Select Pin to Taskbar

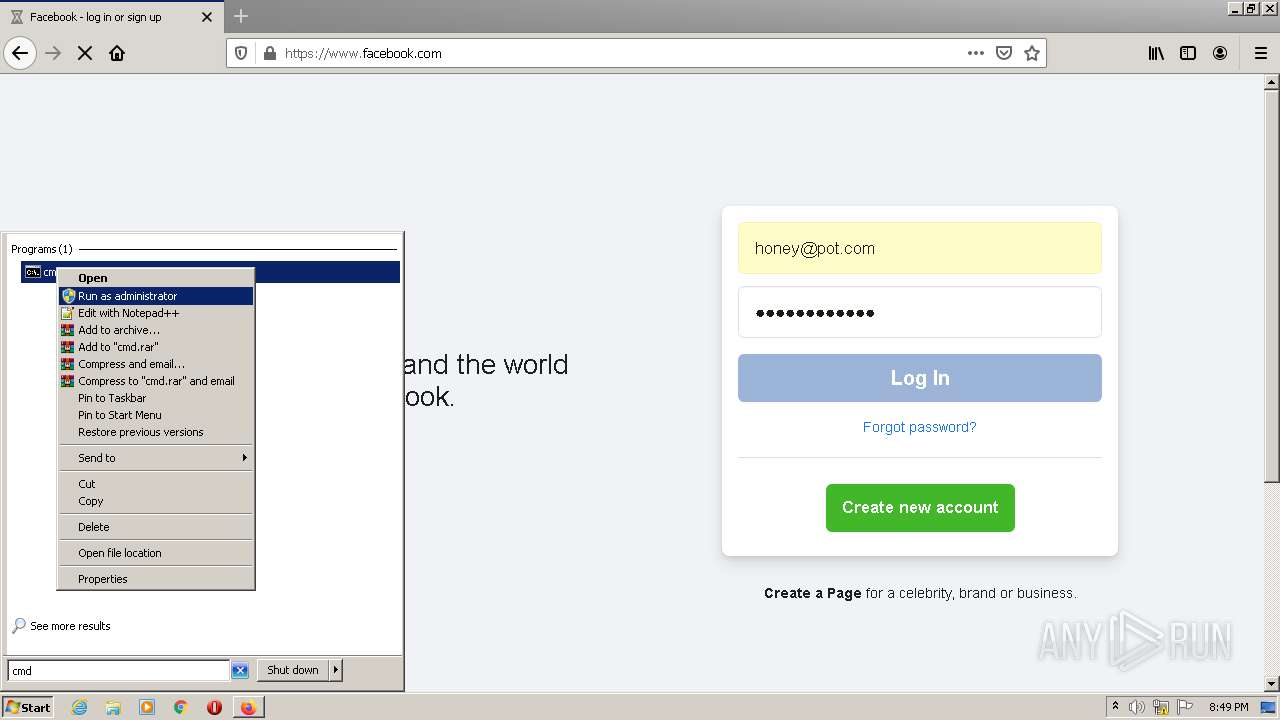click(155, 398)
